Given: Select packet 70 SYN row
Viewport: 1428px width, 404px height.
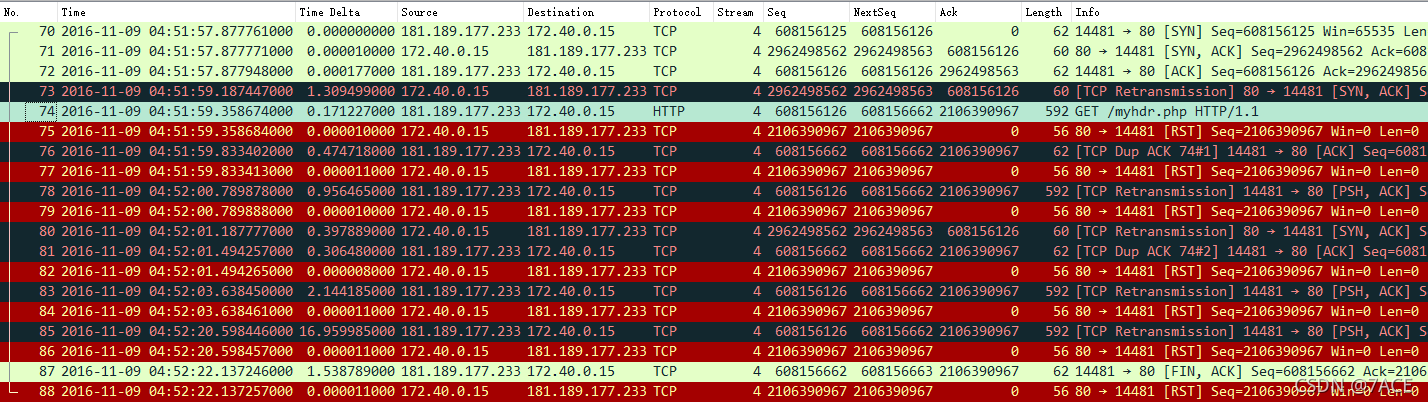Looking at the screenshot, I should pos(714,31).
